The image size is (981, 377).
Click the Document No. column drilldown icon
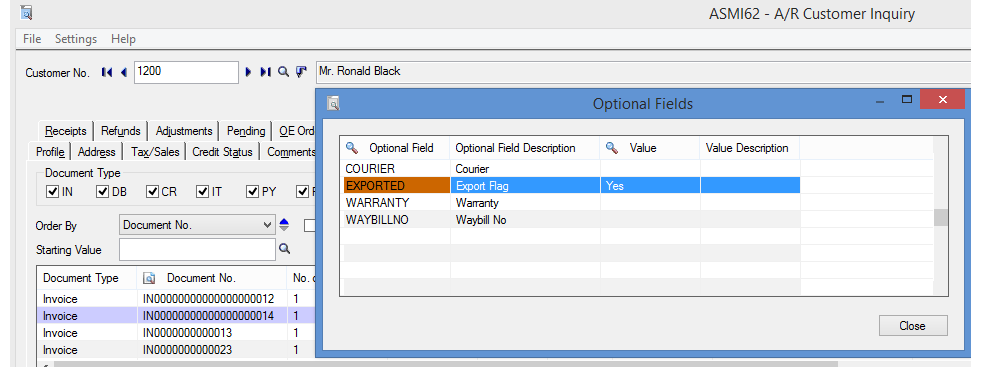[149, 278]
